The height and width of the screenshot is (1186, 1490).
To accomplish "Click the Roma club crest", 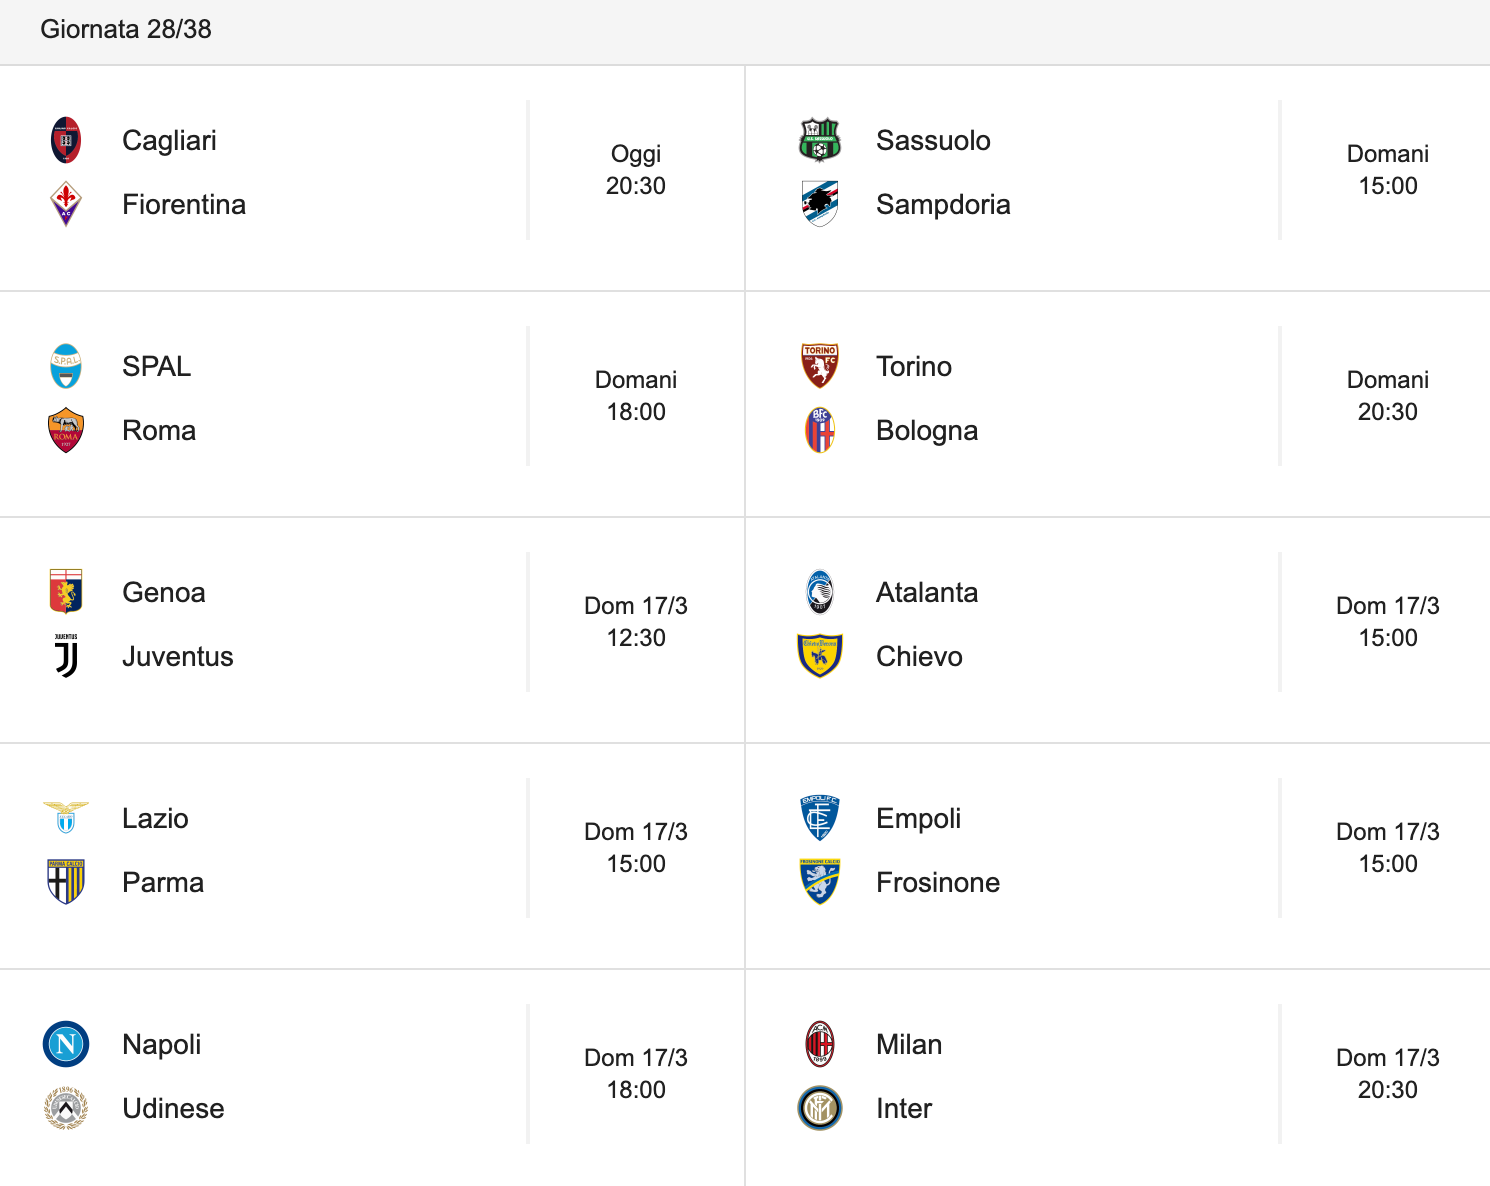I will point(66,430).
